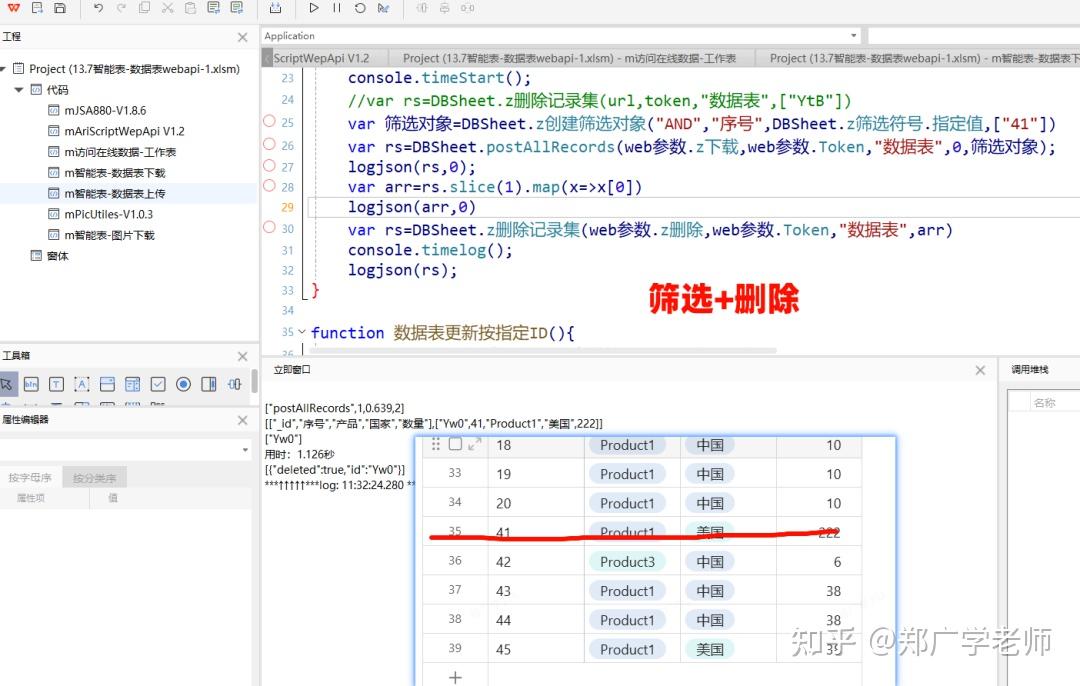Click the undo icon in the toolbar
Screen dimensions: 1080x686
click(97, 8)
